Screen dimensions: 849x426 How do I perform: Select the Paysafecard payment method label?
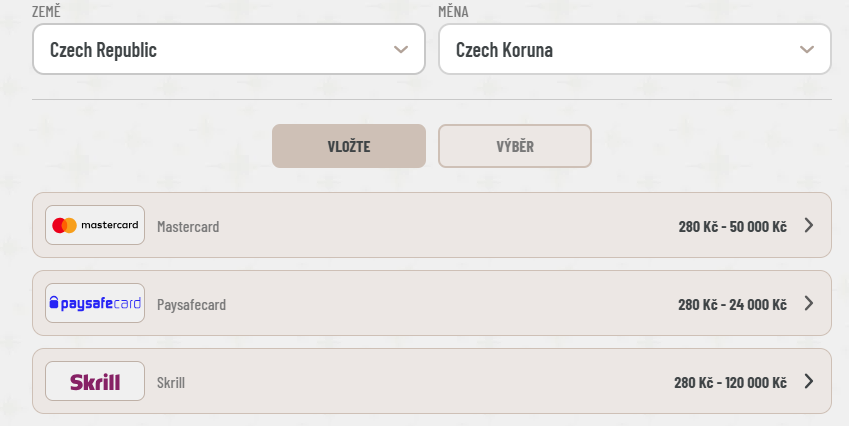(x=191, y=304)
